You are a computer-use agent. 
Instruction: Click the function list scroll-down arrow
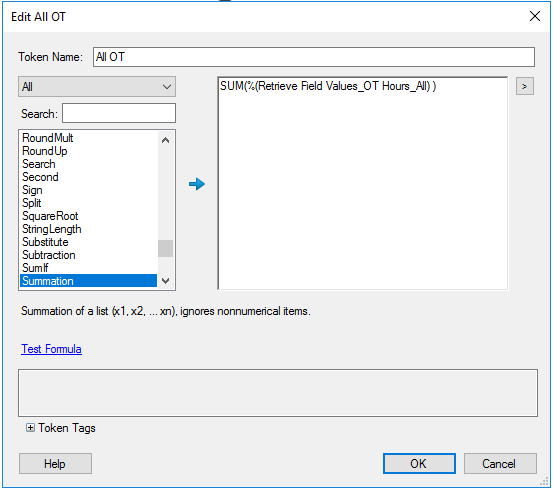click(x=165, y=281)
